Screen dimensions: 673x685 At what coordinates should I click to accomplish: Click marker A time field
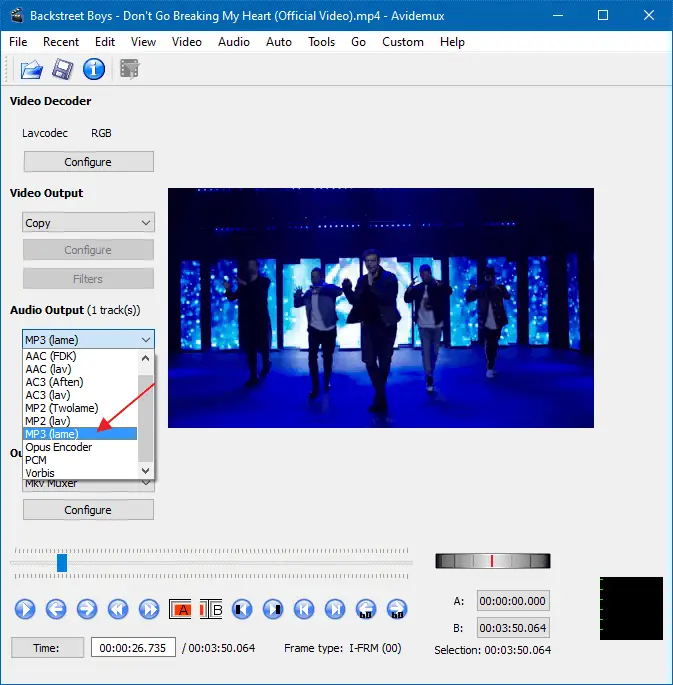click(513, 601)
